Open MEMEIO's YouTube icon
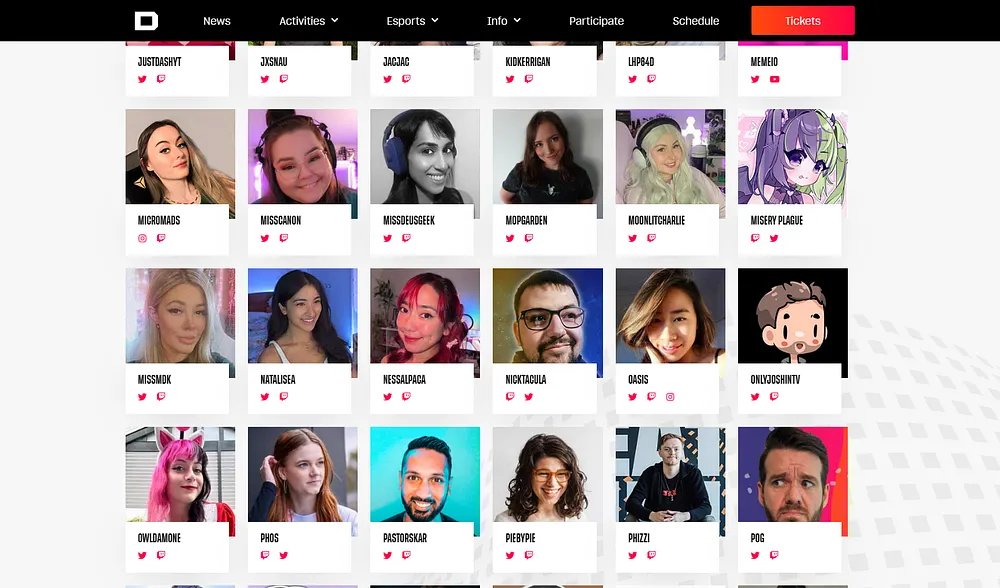 pyautogui.click(x=774, y=79)
